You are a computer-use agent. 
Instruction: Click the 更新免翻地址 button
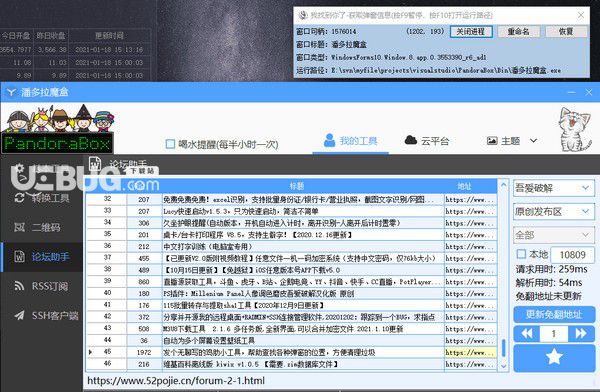point(554,315)
